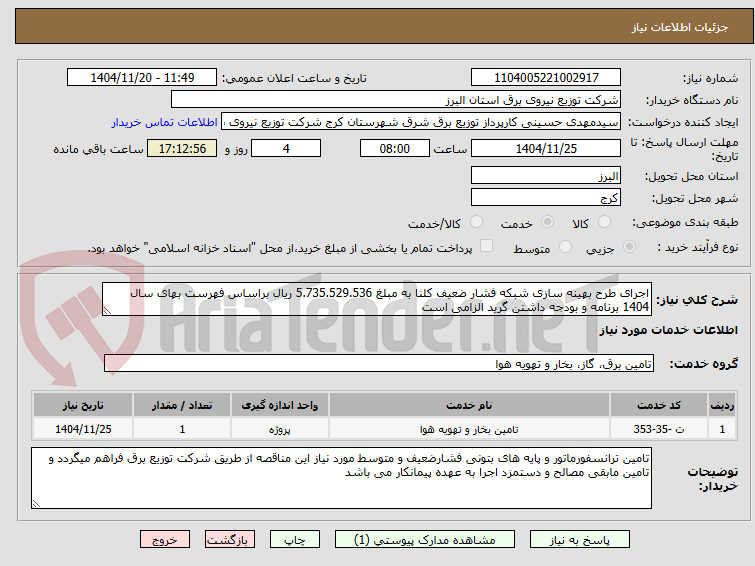Click the resize handle of description textarea
Screen dimensions: 755x566
coord(107,311)
